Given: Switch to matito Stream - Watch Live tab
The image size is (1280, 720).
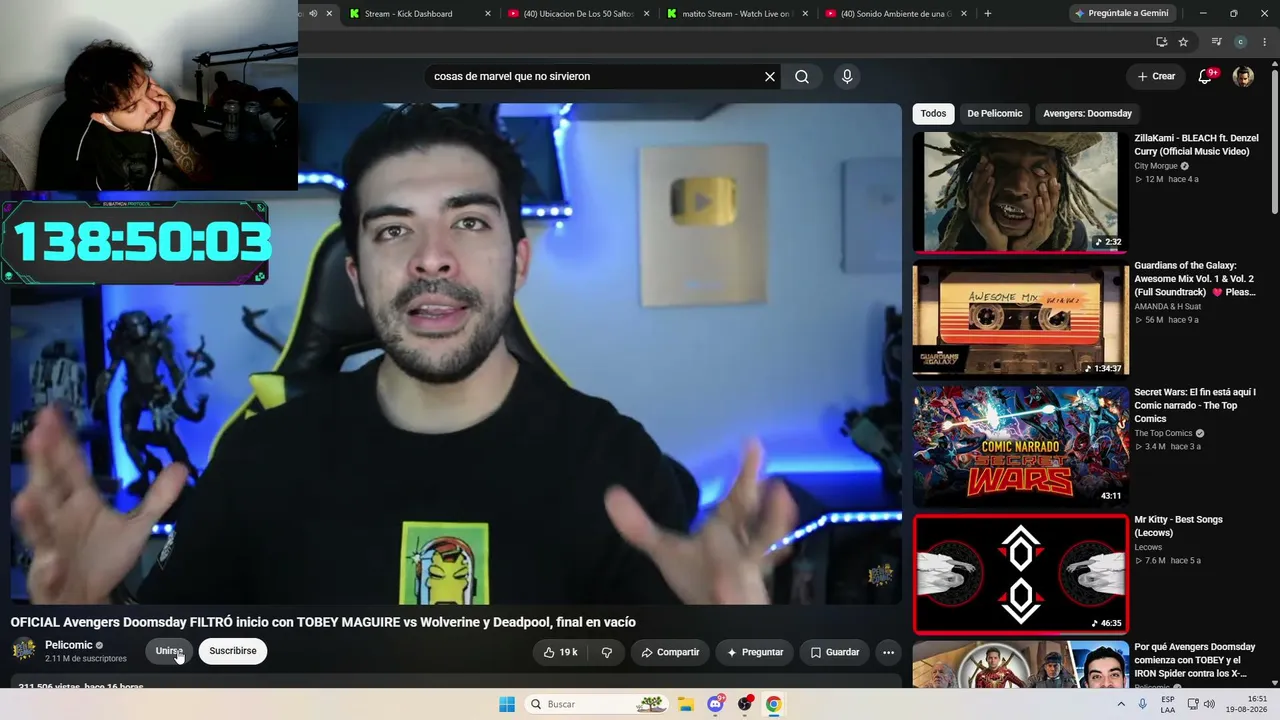Looking at the screenshot, I should pos(737,14).
